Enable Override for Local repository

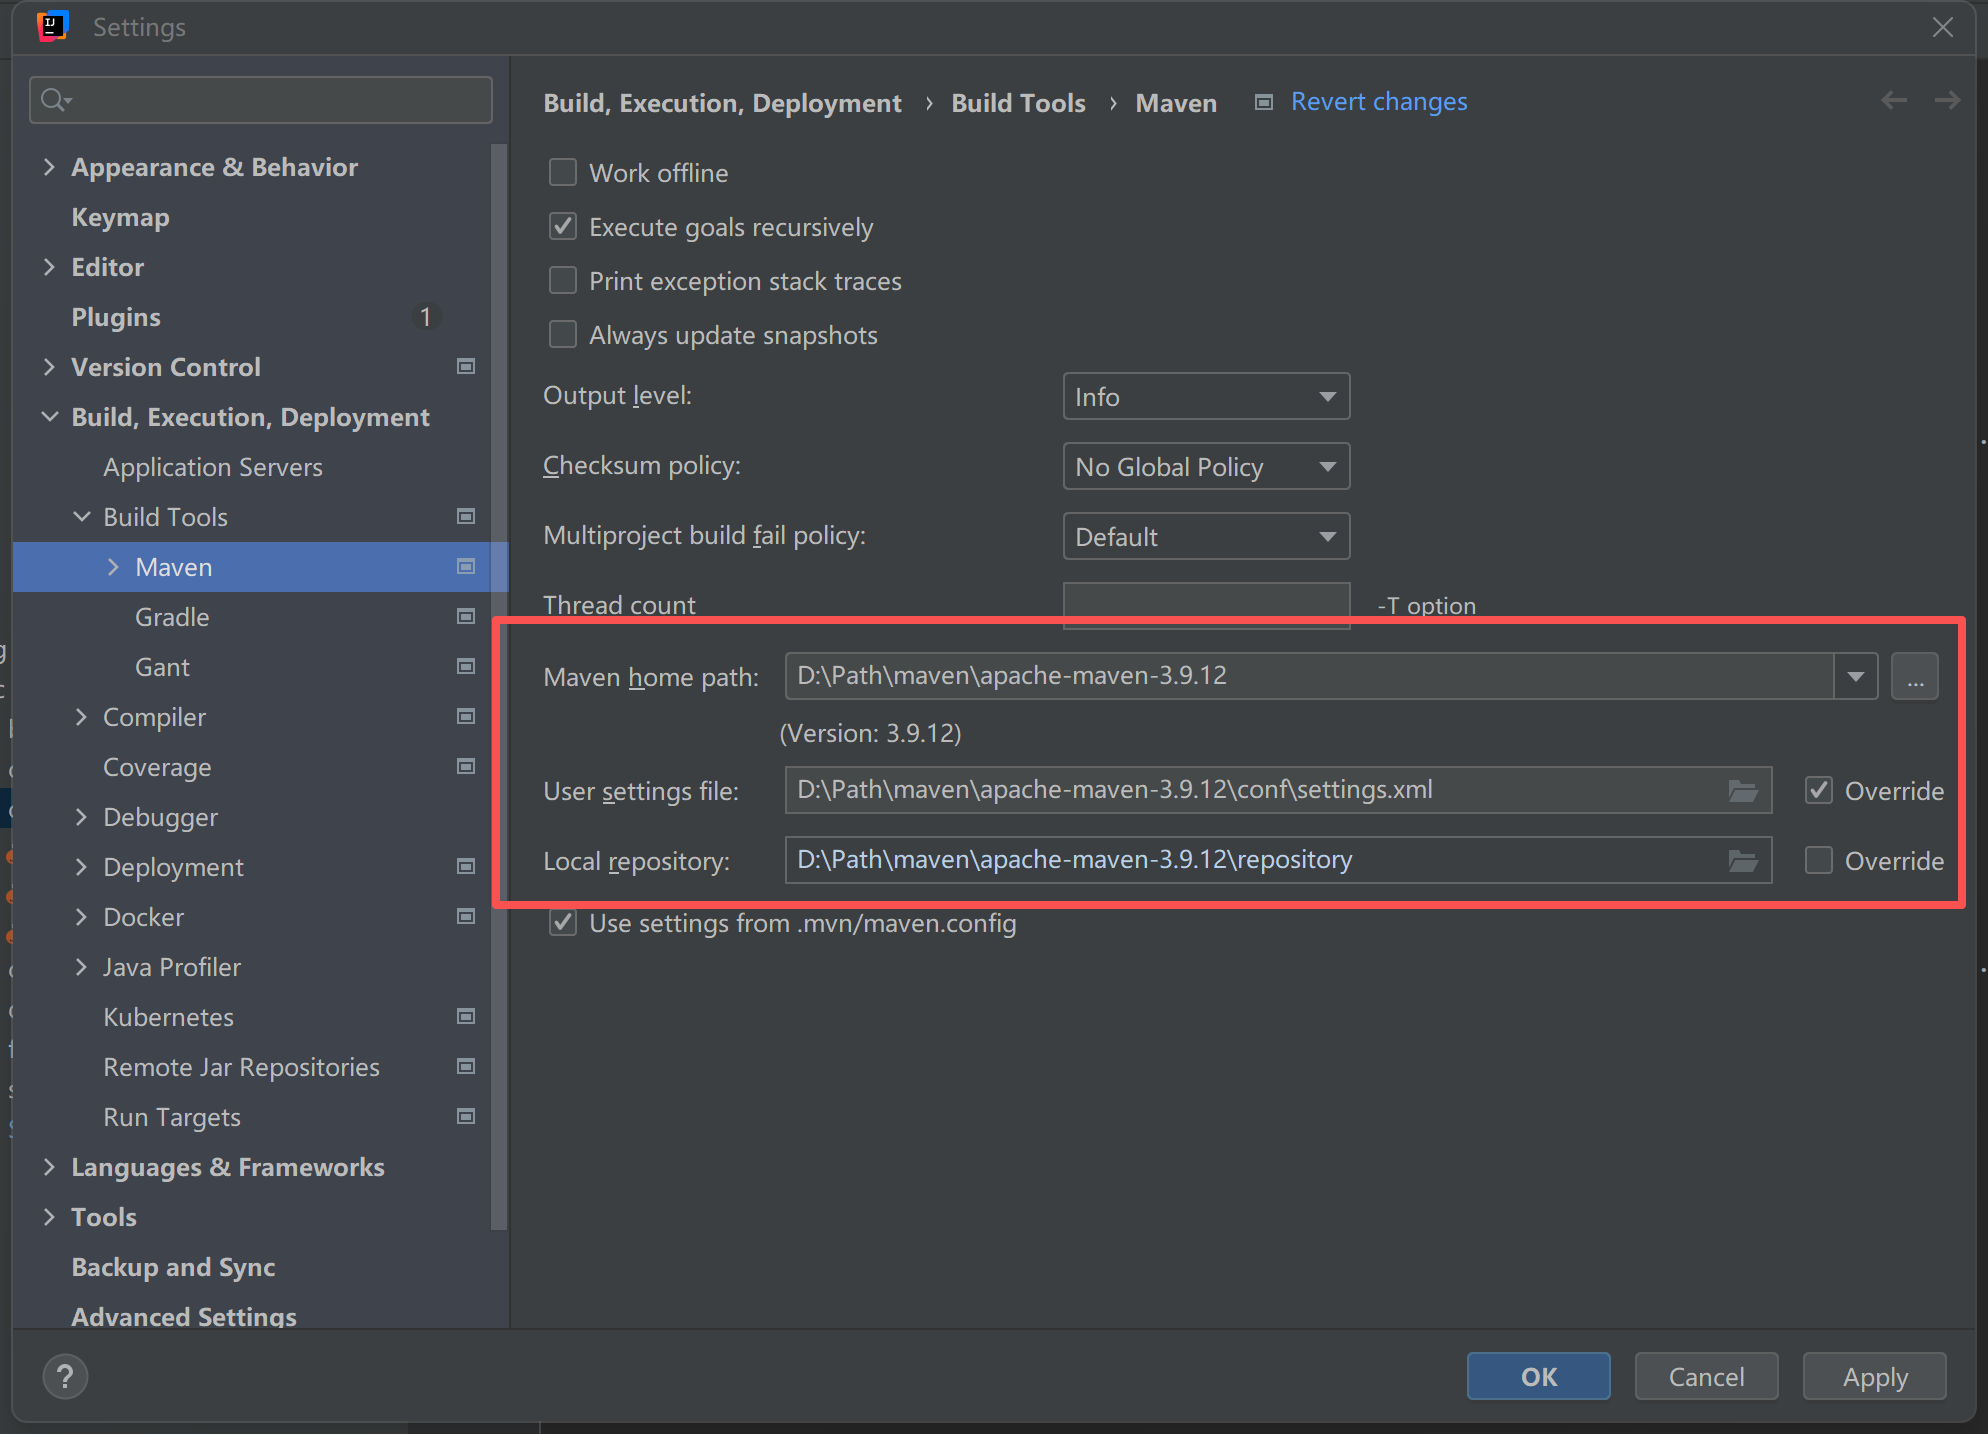(x=1818, y=861)
